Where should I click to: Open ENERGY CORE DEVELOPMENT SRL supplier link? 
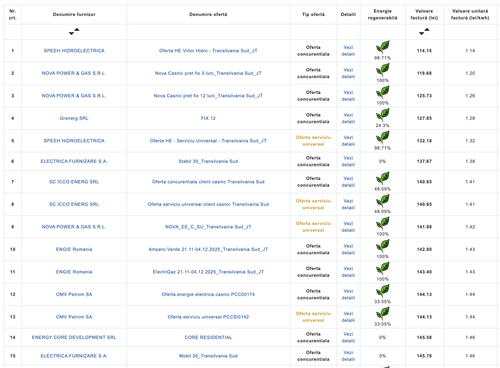tap(74, 337)
